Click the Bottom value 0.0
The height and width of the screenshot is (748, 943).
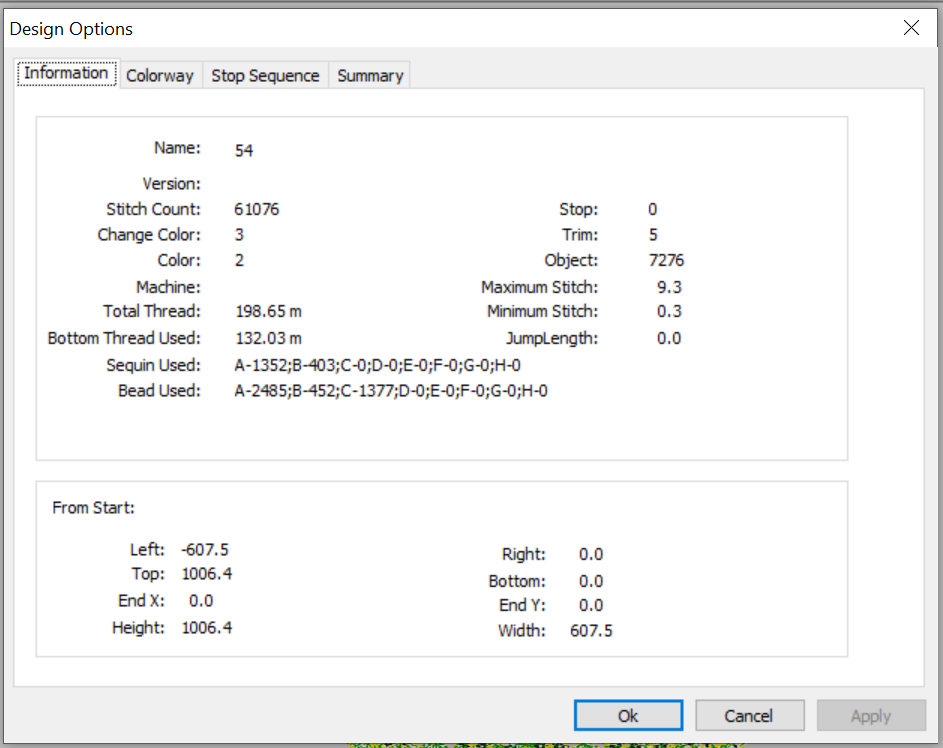coord(591,581)
